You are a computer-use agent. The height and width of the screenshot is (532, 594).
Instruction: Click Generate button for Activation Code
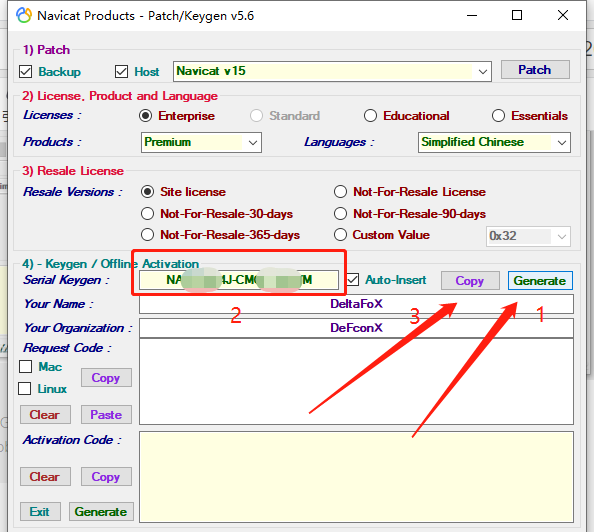101,512
